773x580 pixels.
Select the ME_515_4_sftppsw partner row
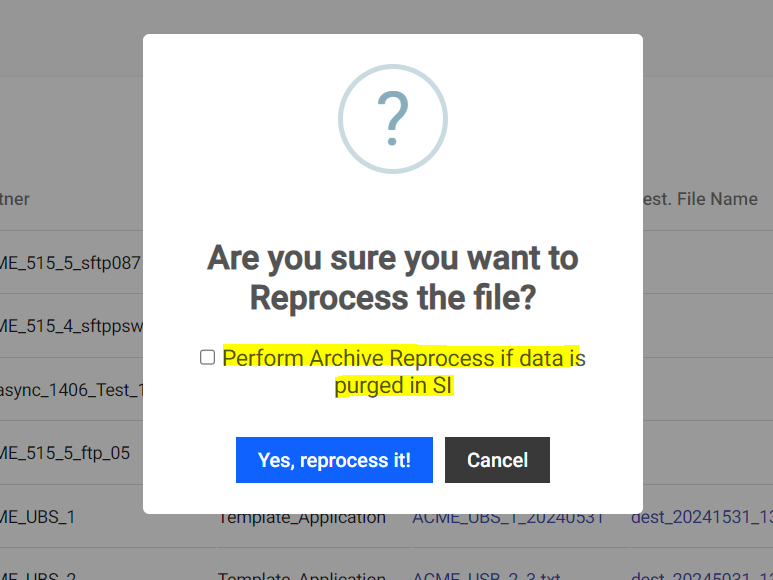click(x=71, y=326)
